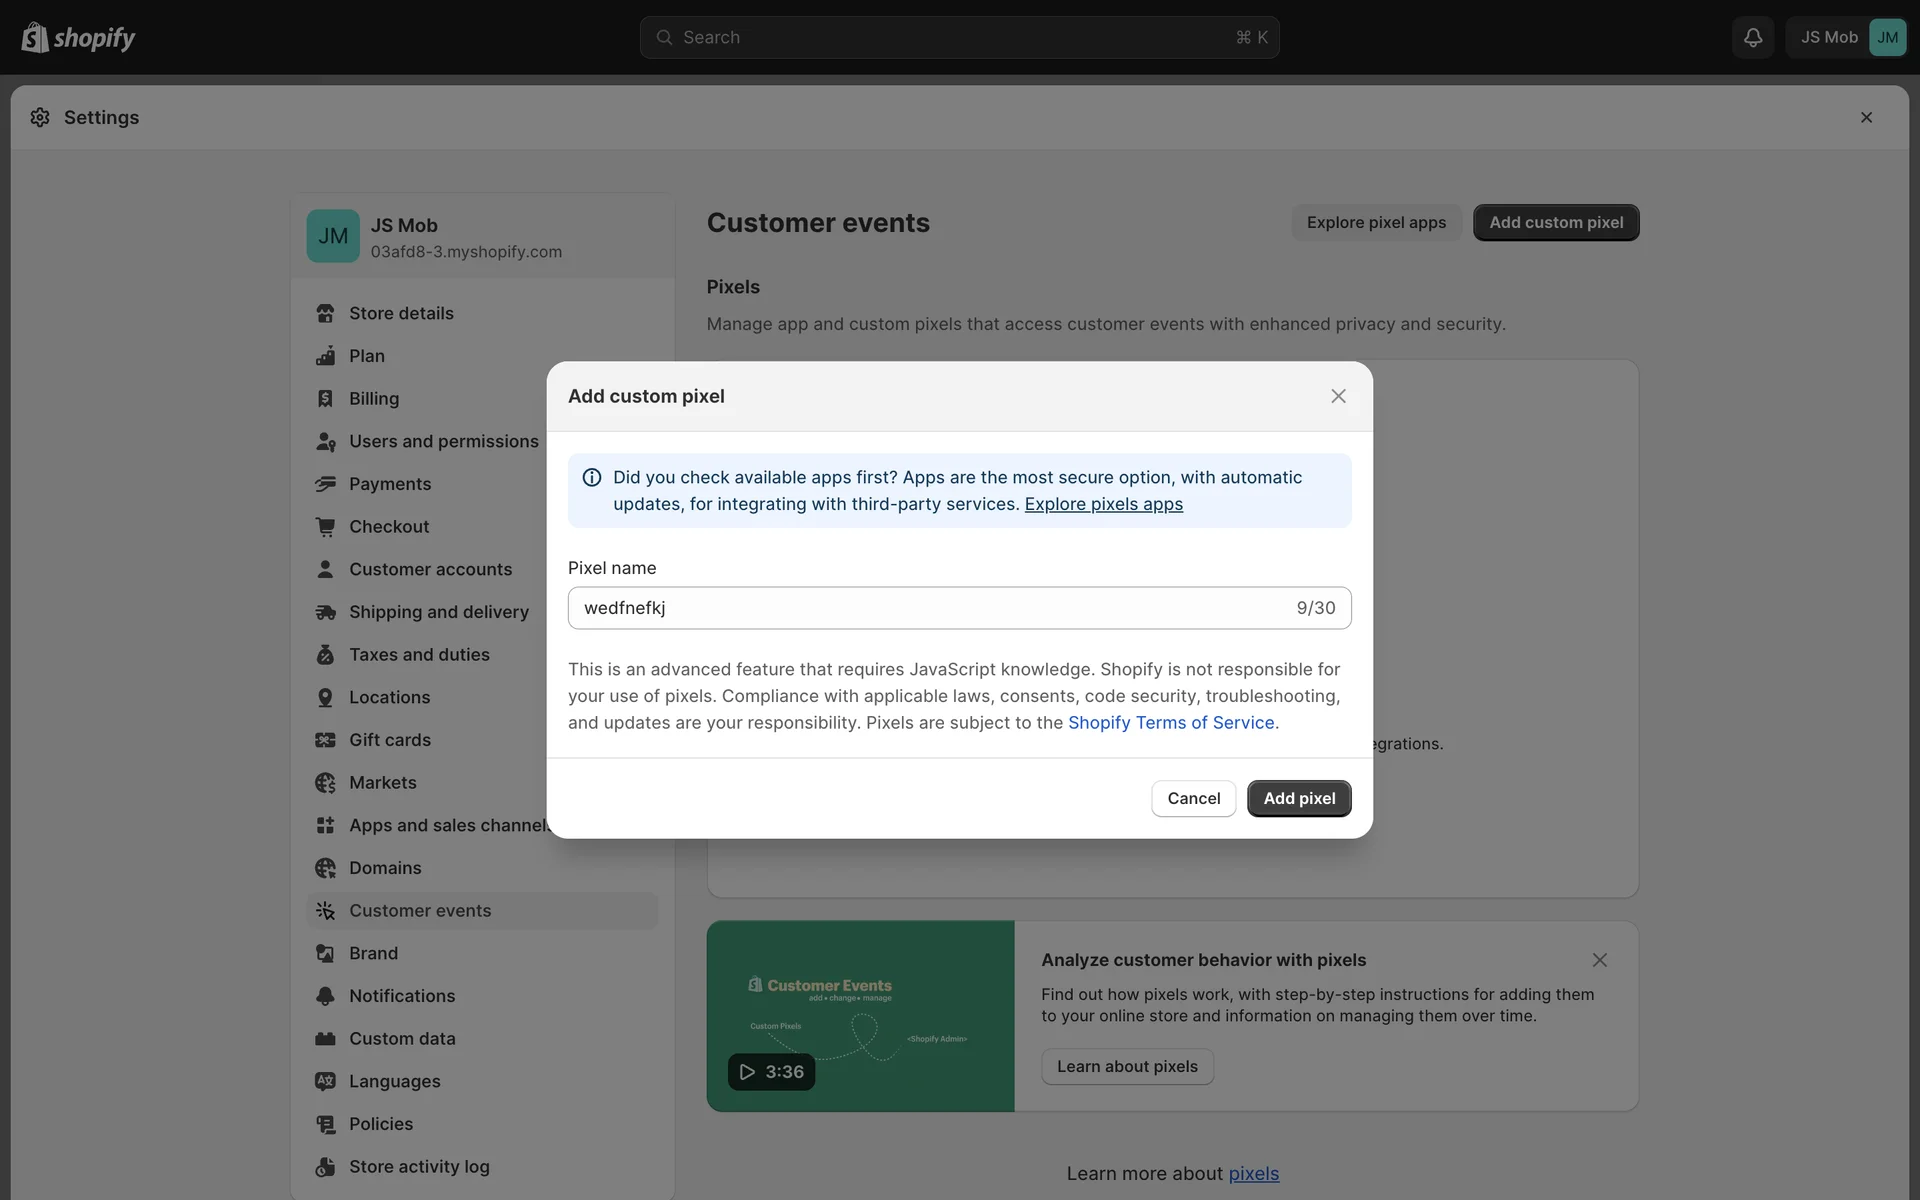Click the Store details sidebar icon
Viewport: 1920px width, 1200px height.
pos(325,313)
